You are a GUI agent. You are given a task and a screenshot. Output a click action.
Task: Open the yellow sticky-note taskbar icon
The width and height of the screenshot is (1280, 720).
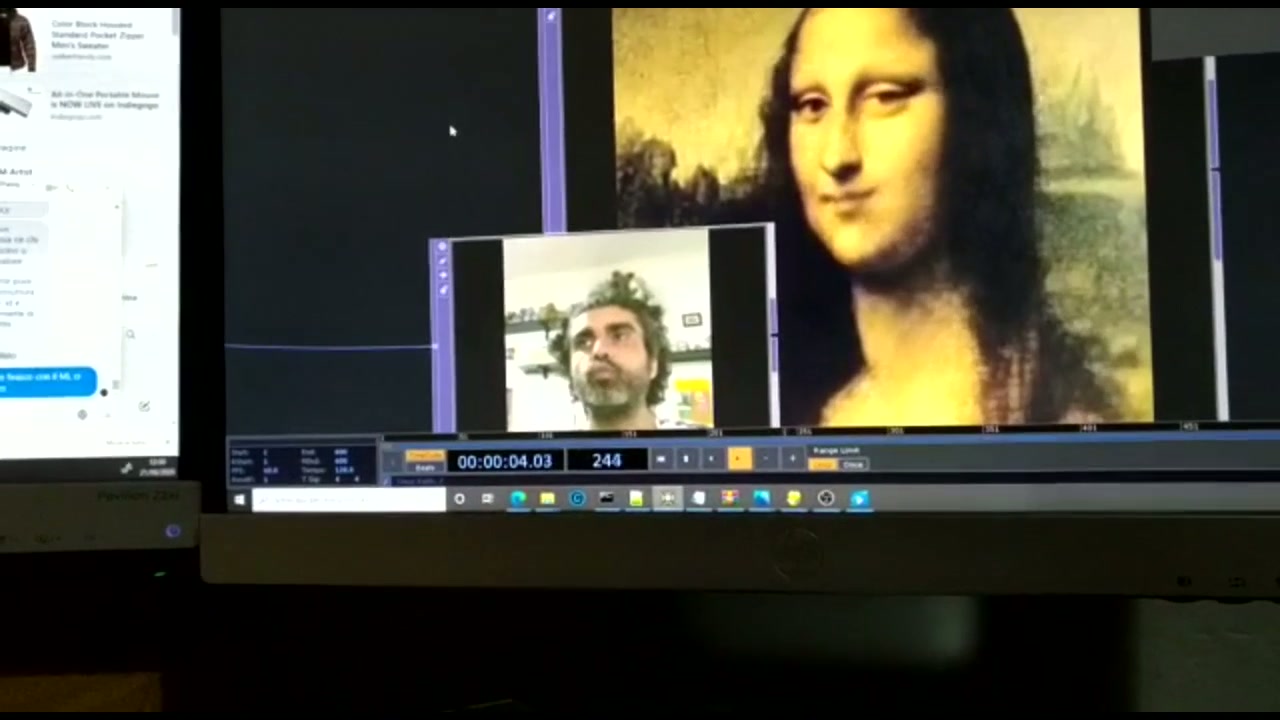pyautogui.click(x=794, y=498)
